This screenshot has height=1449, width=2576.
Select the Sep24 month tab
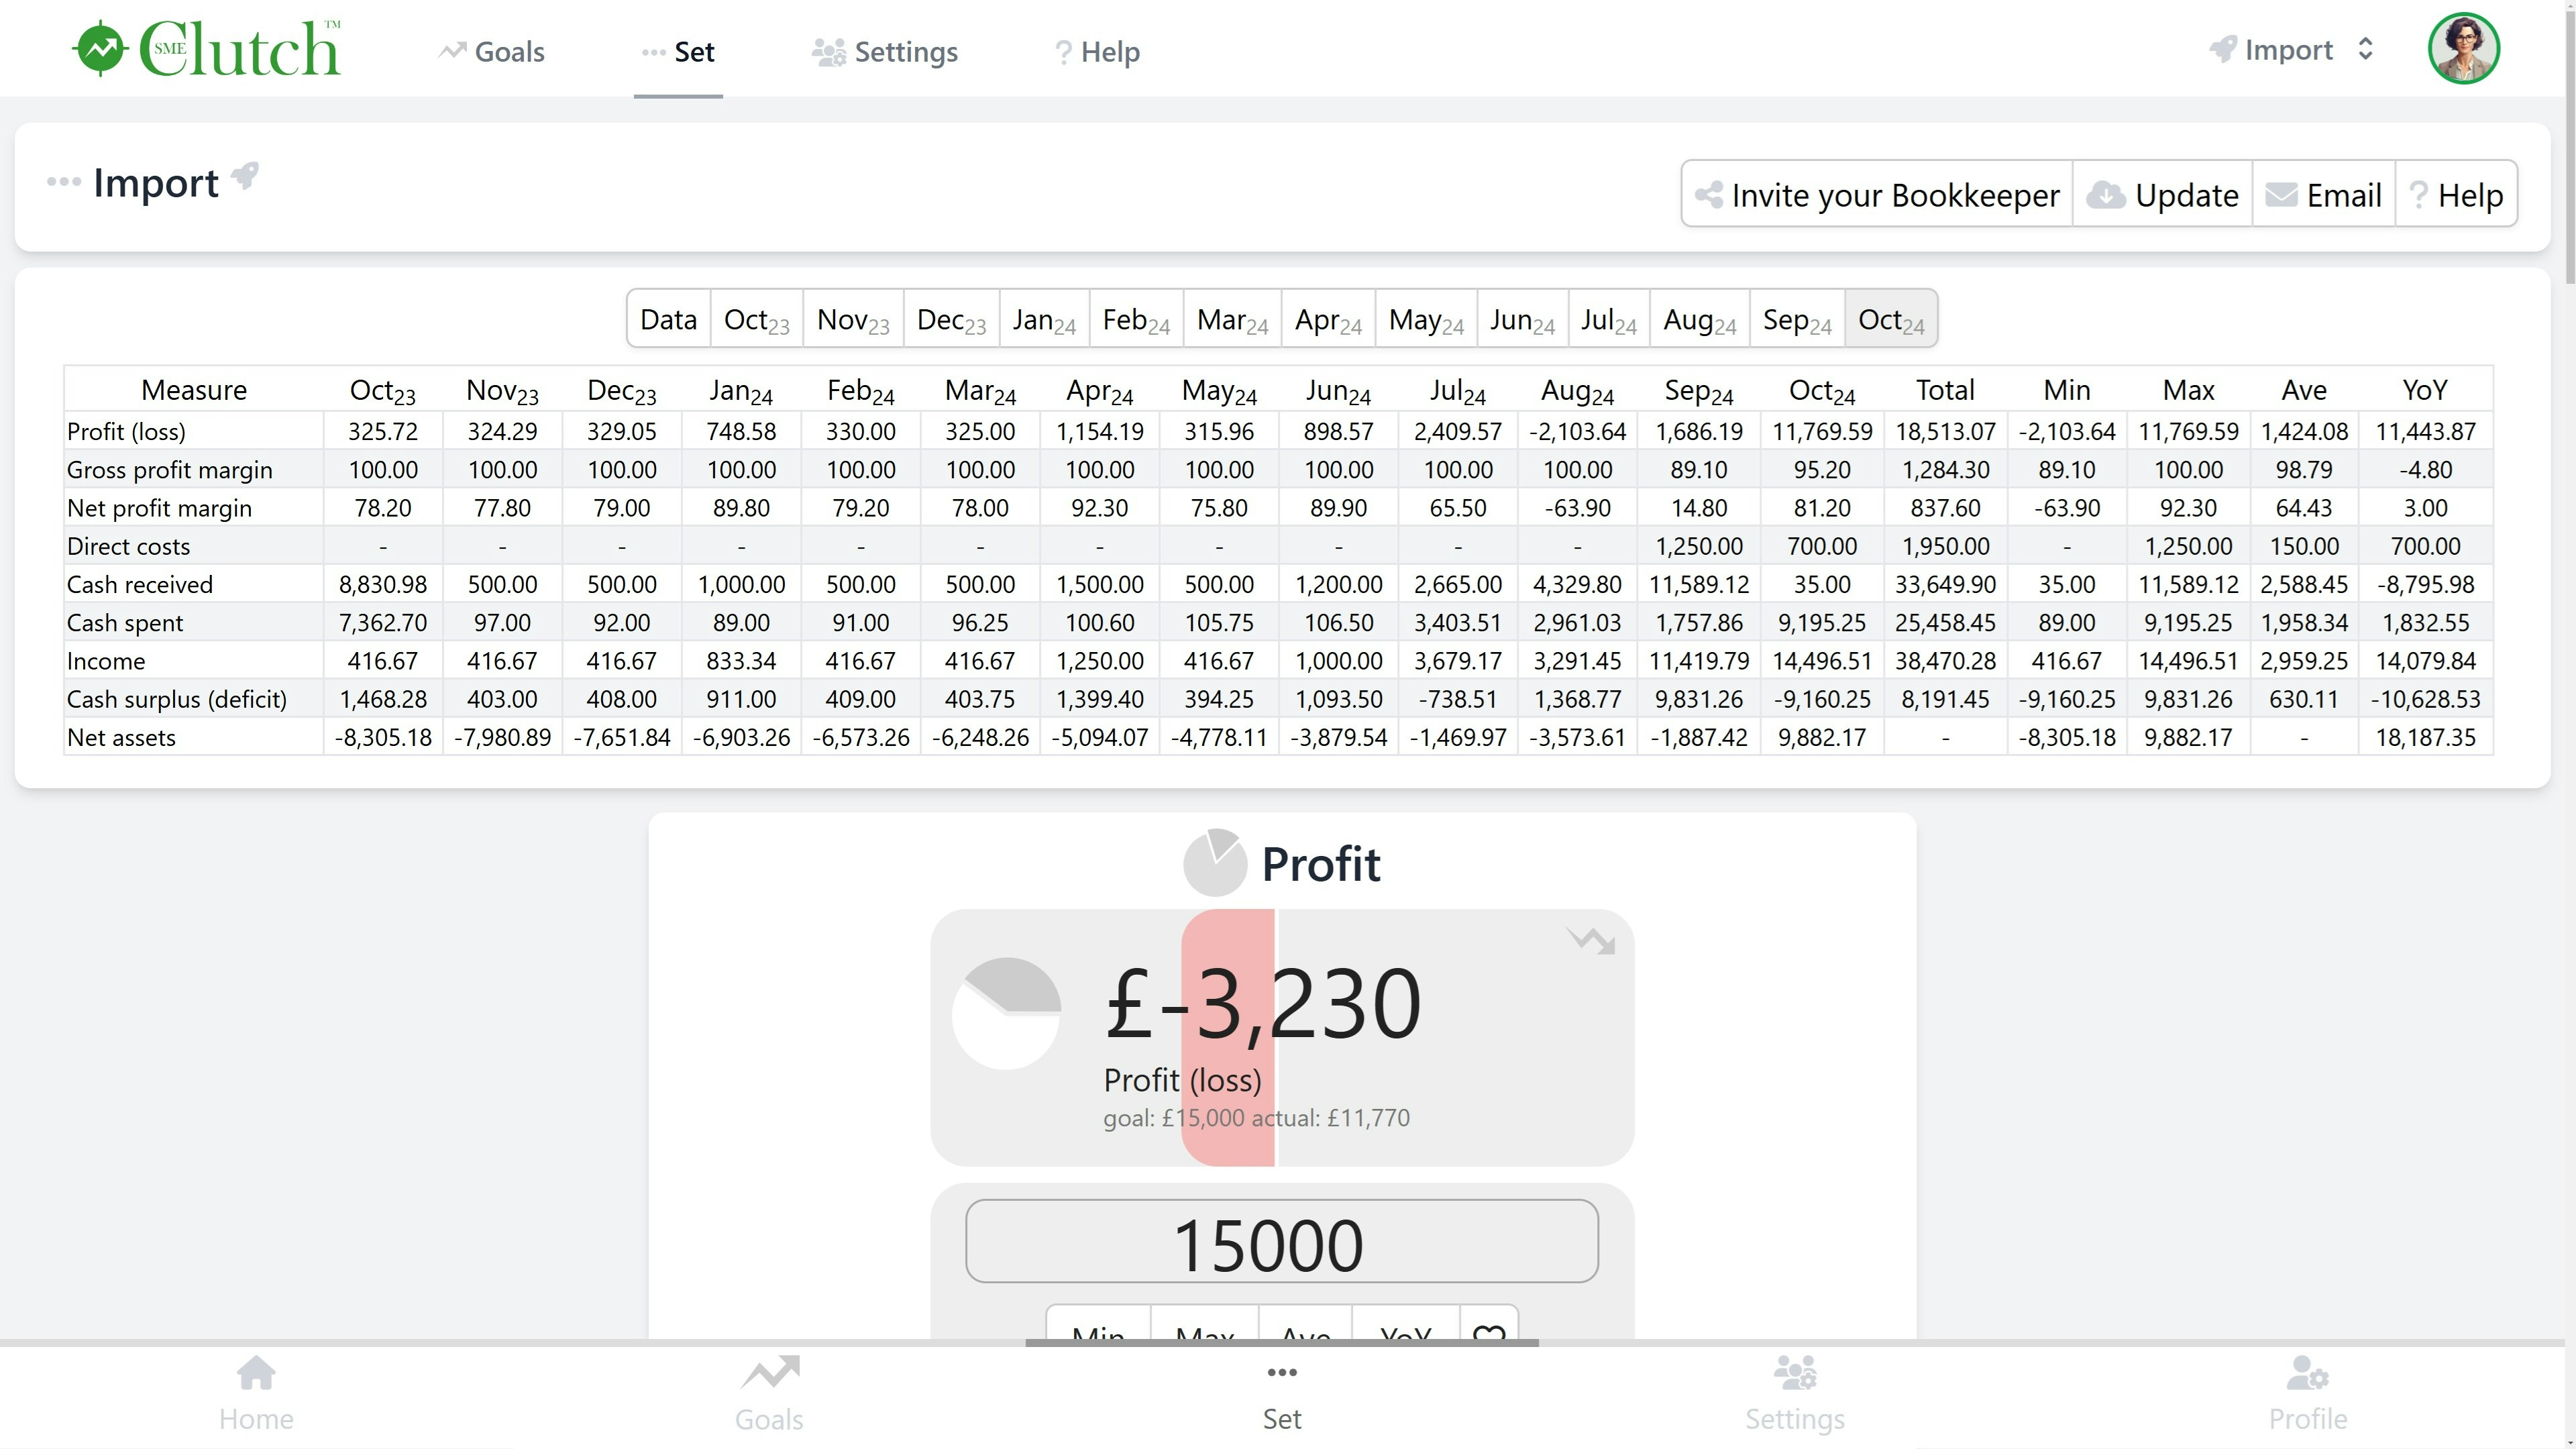point(1797,319)
